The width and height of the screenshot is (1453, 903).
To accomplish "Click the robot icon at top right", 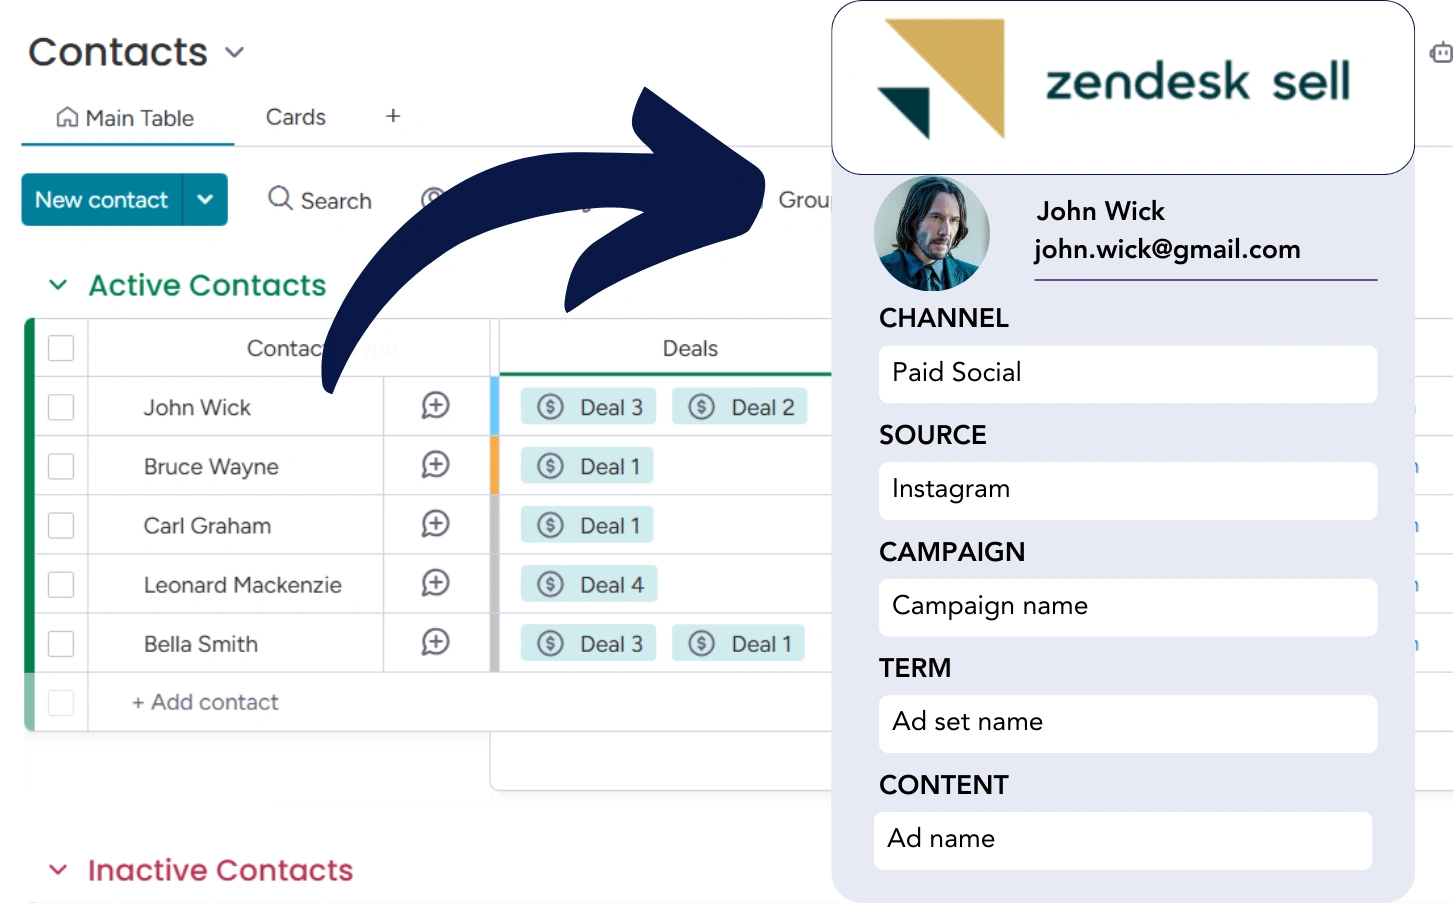I will tap(1441, 52).
